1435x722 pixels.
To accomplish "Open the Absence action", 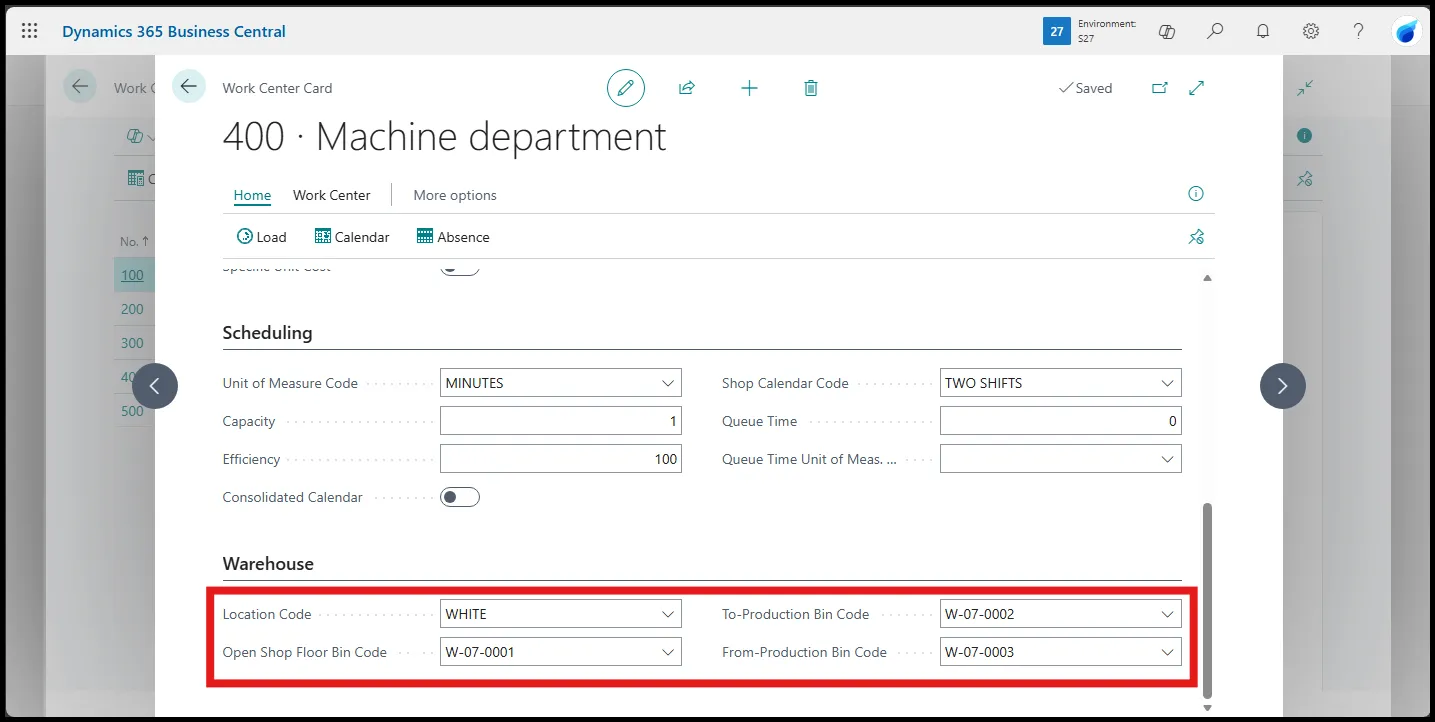I will (453, 237).
